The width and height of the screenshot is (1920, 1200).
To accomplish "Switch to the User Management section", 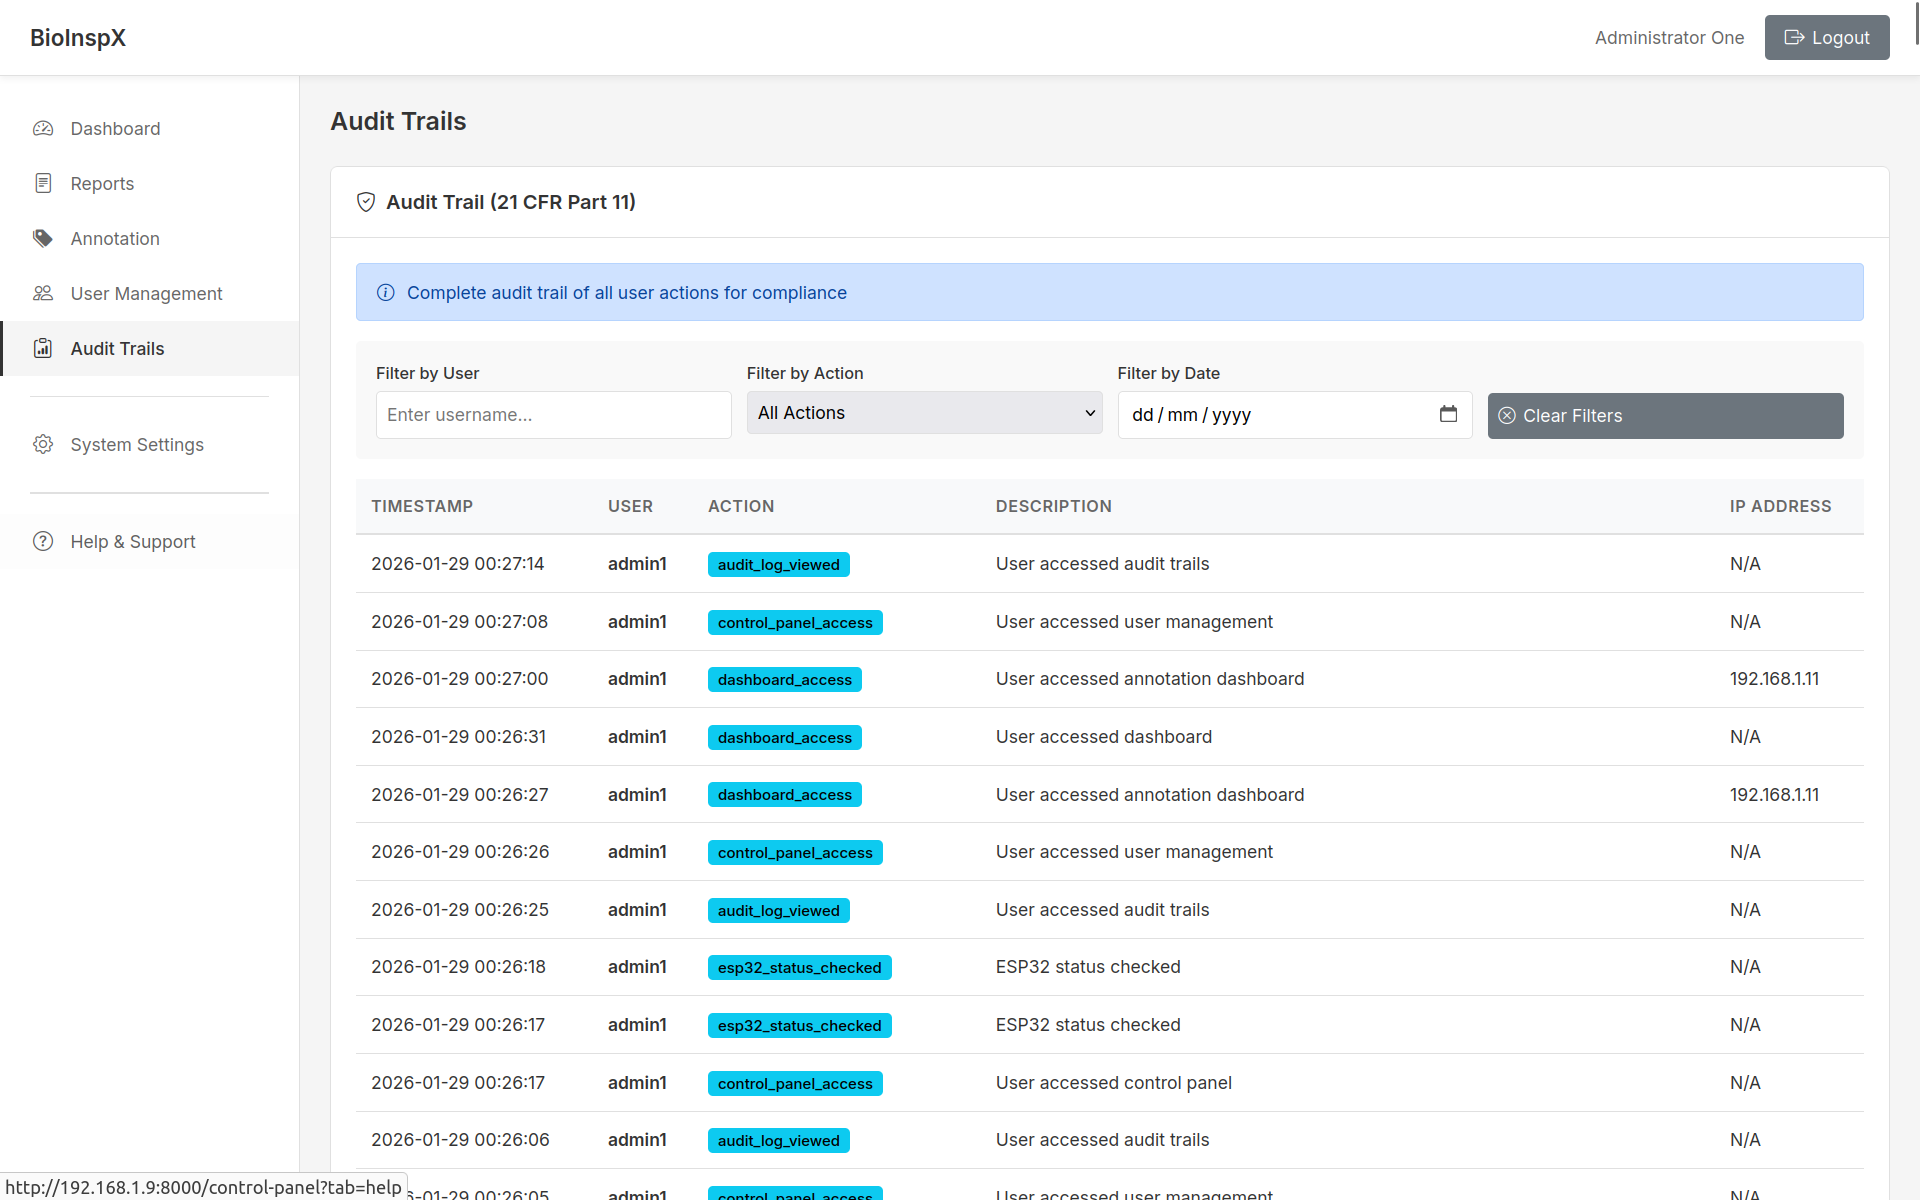I will (146, 293).
